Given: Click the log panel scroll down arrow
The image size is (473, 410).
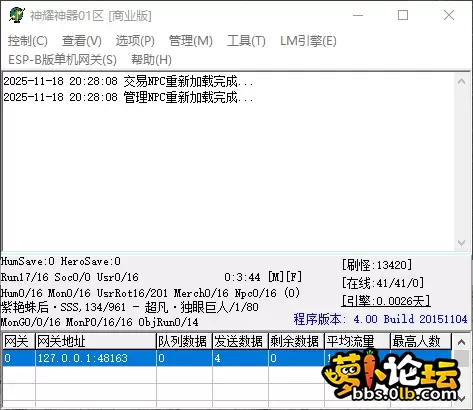Looking at the screenshot, I should [461, 243].
